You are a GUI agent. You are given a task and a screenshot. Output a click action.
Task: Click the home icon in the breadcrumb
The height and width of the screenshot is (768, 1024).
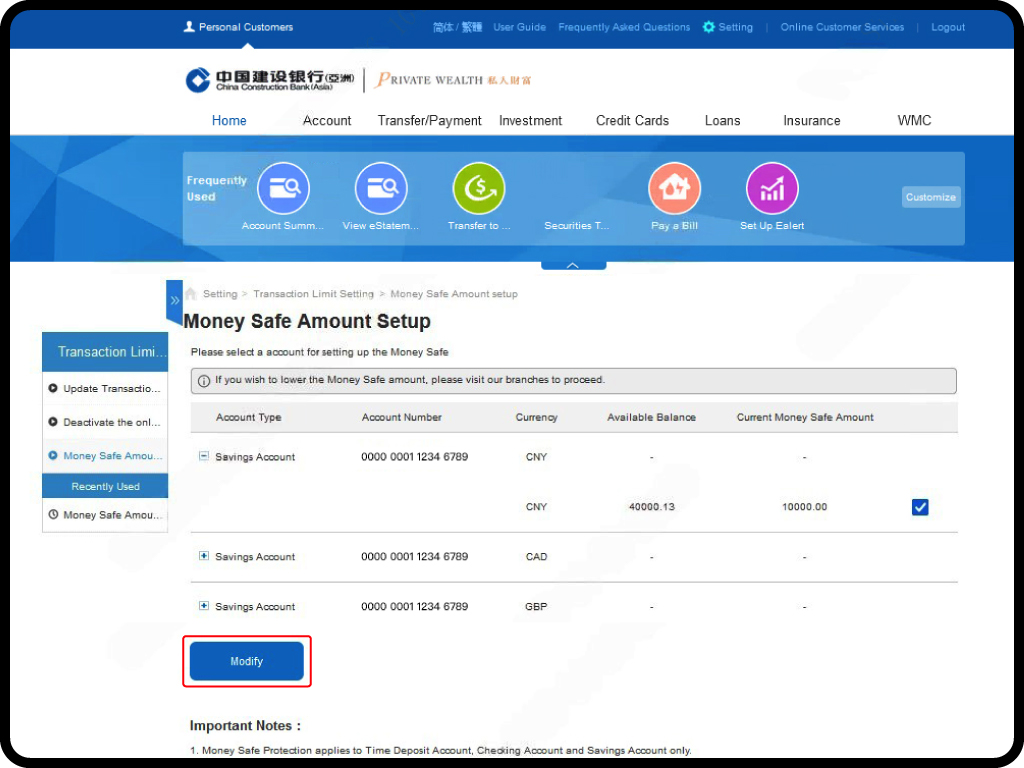(x=191, y=294)
